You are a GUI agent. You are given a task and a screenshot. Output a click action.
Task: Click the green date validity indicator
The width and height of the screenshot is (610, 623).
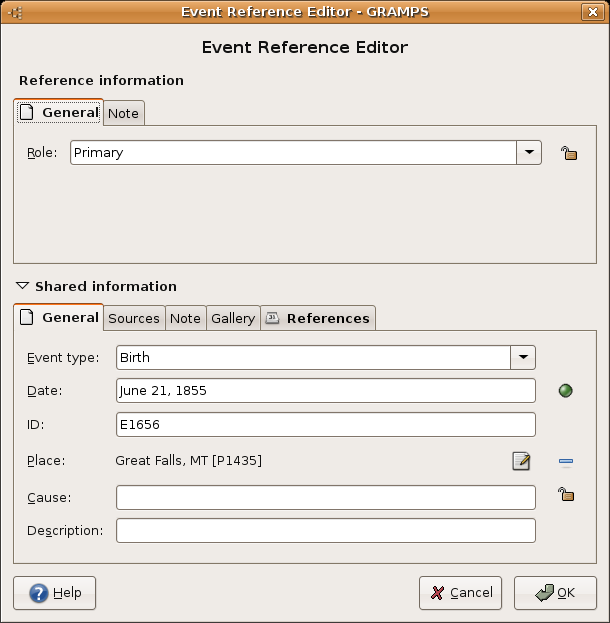click(x=565, y=391)
